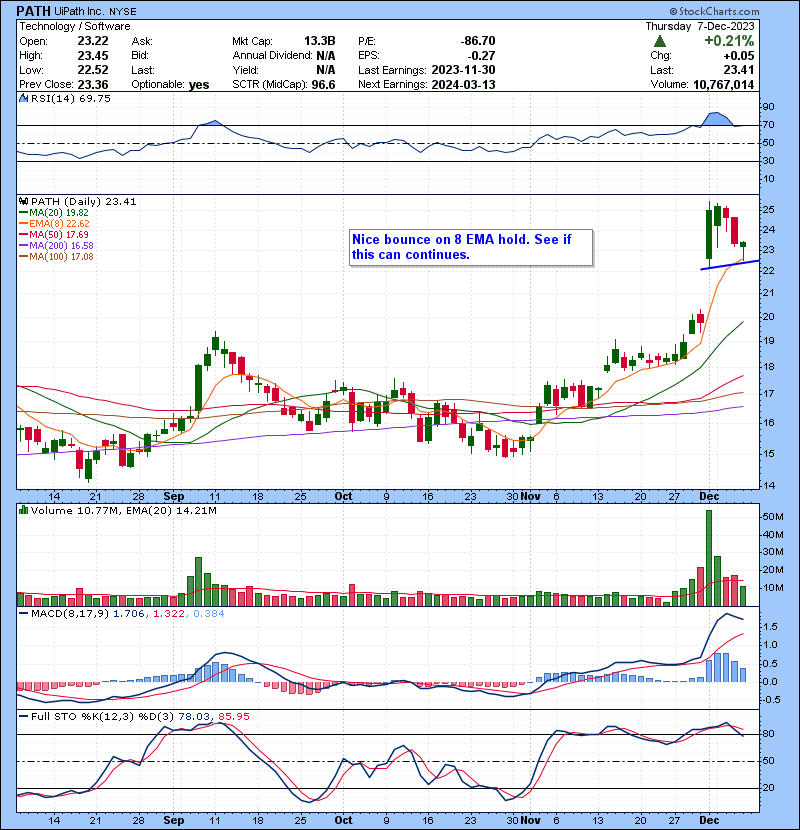Select the EPS value -0.27

tap(482, 56)
